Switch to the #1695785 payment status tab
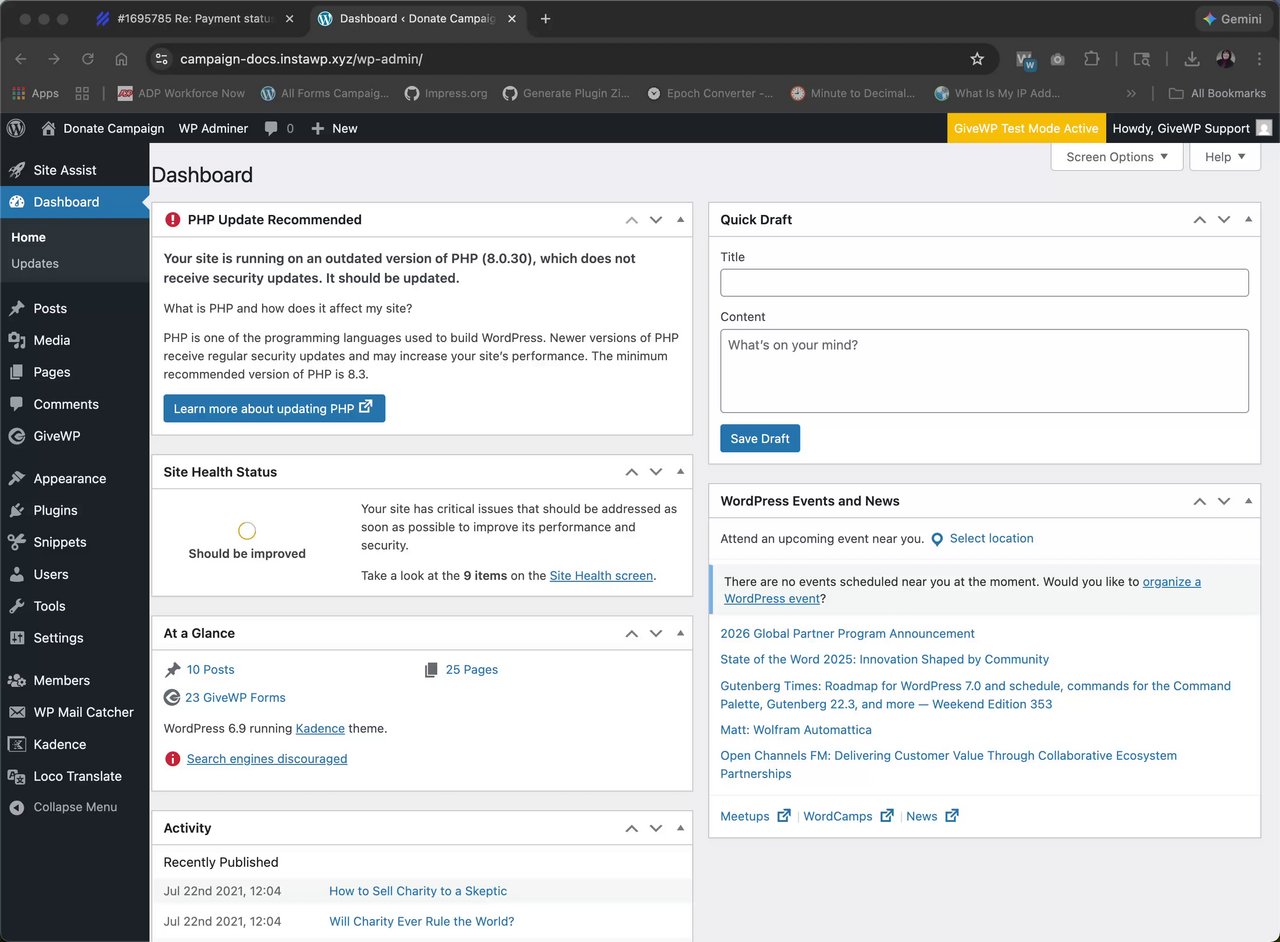This screenshot has width=1280, height=942. click(x=195, y=19)
